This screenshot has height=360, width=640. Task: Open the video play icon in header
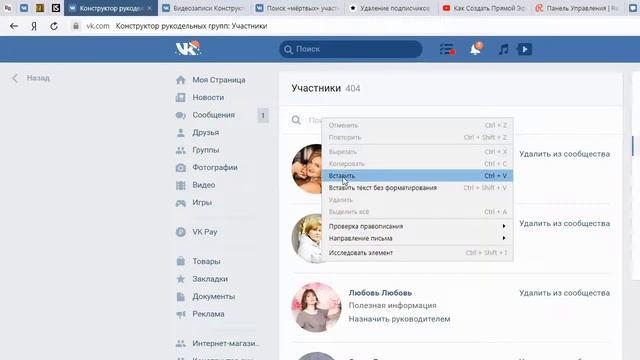(x=524, y=49)
